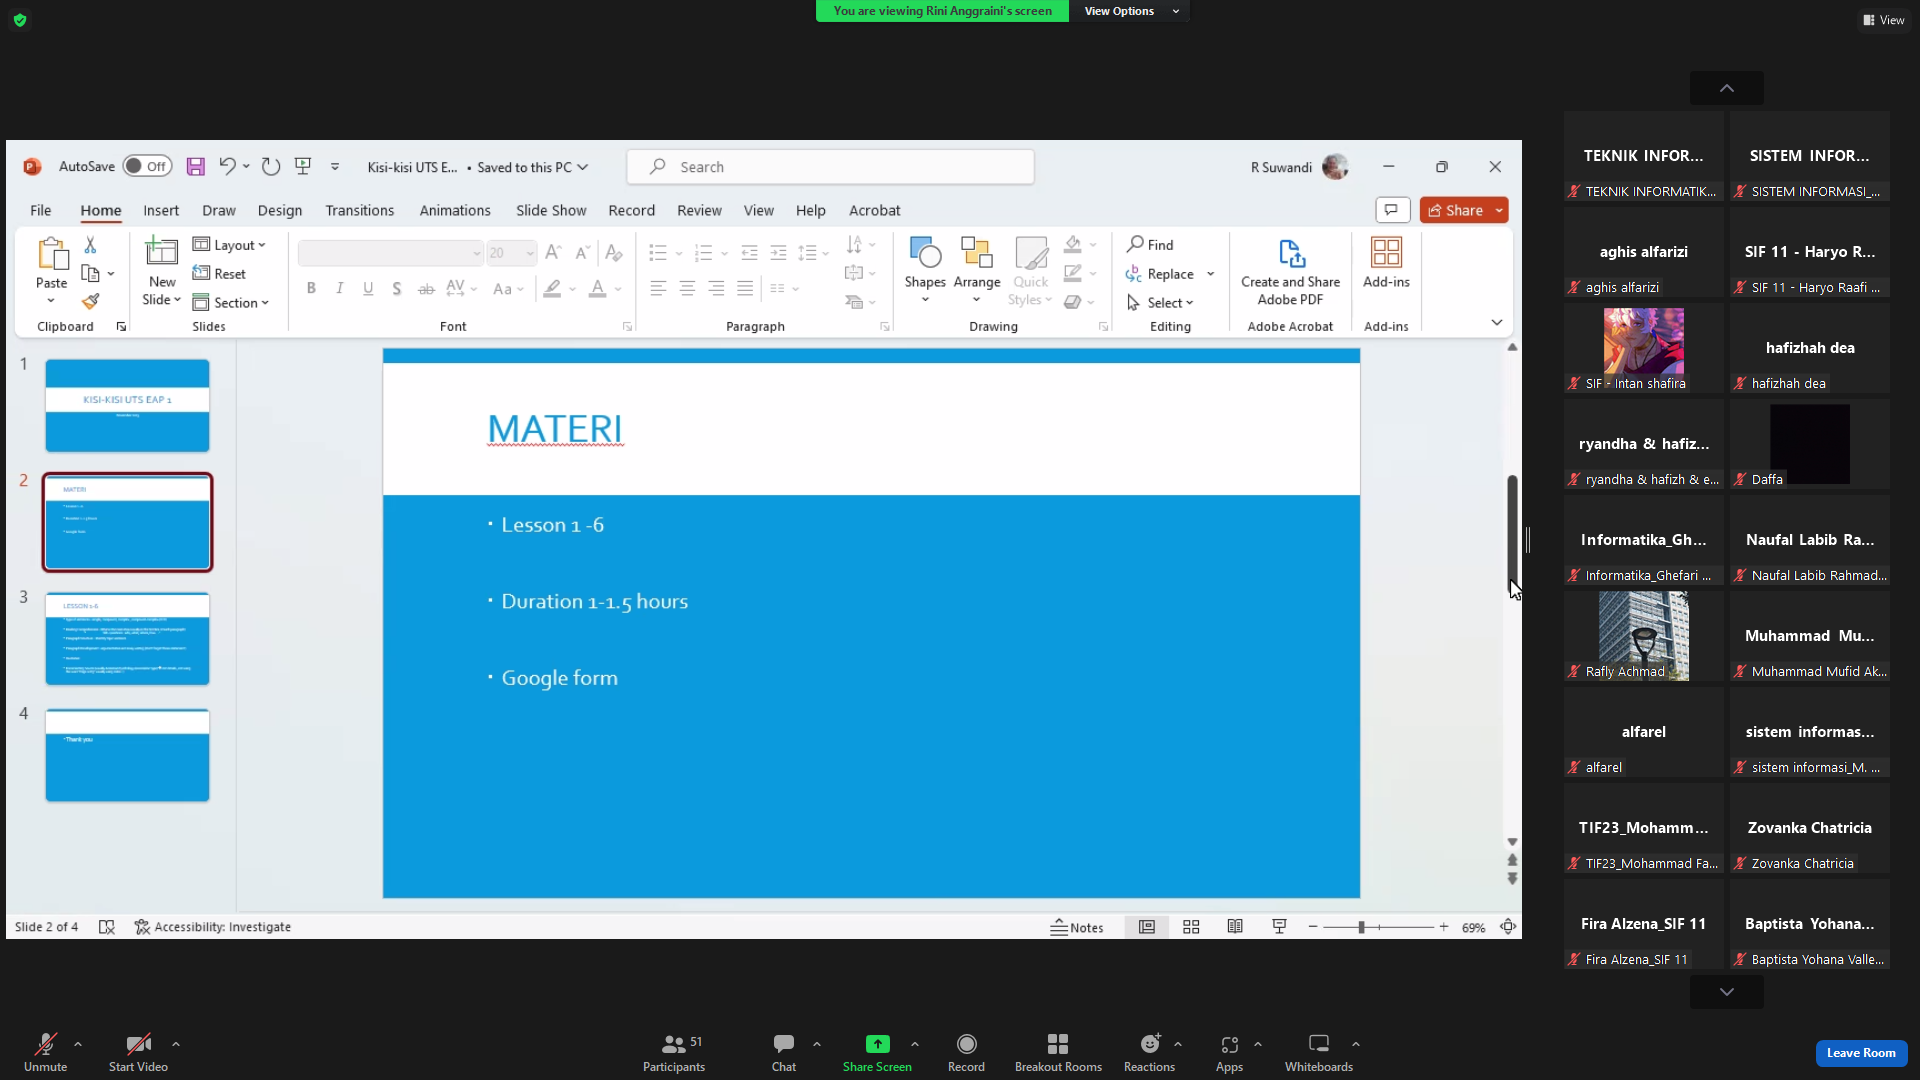Open the Arrange options
The height and width of the screenshot is (1080, 1920).
(977, 270)
